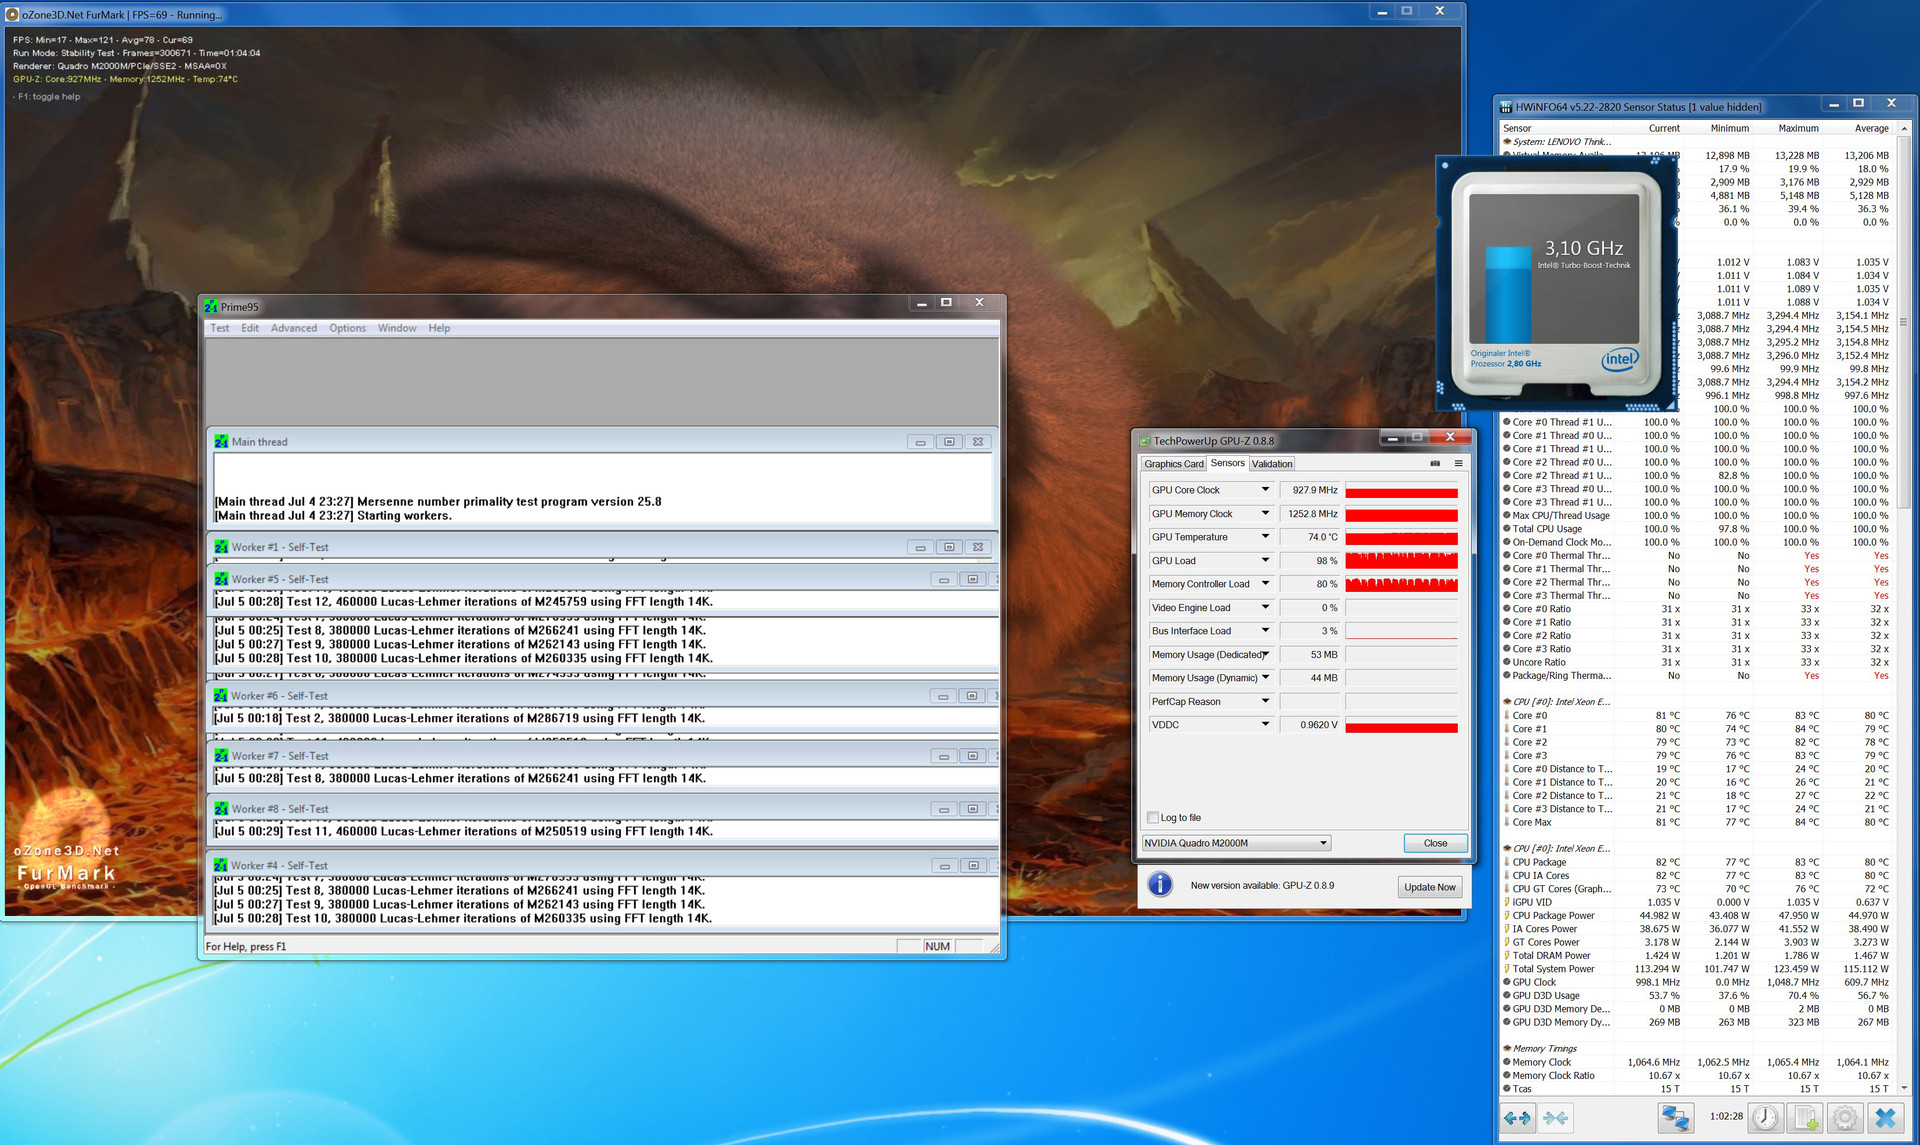Open NVIDIA Quadro M2000M device dropdown
The height and width of the screenshot is (1145, 1920).
coord(1236,843)
